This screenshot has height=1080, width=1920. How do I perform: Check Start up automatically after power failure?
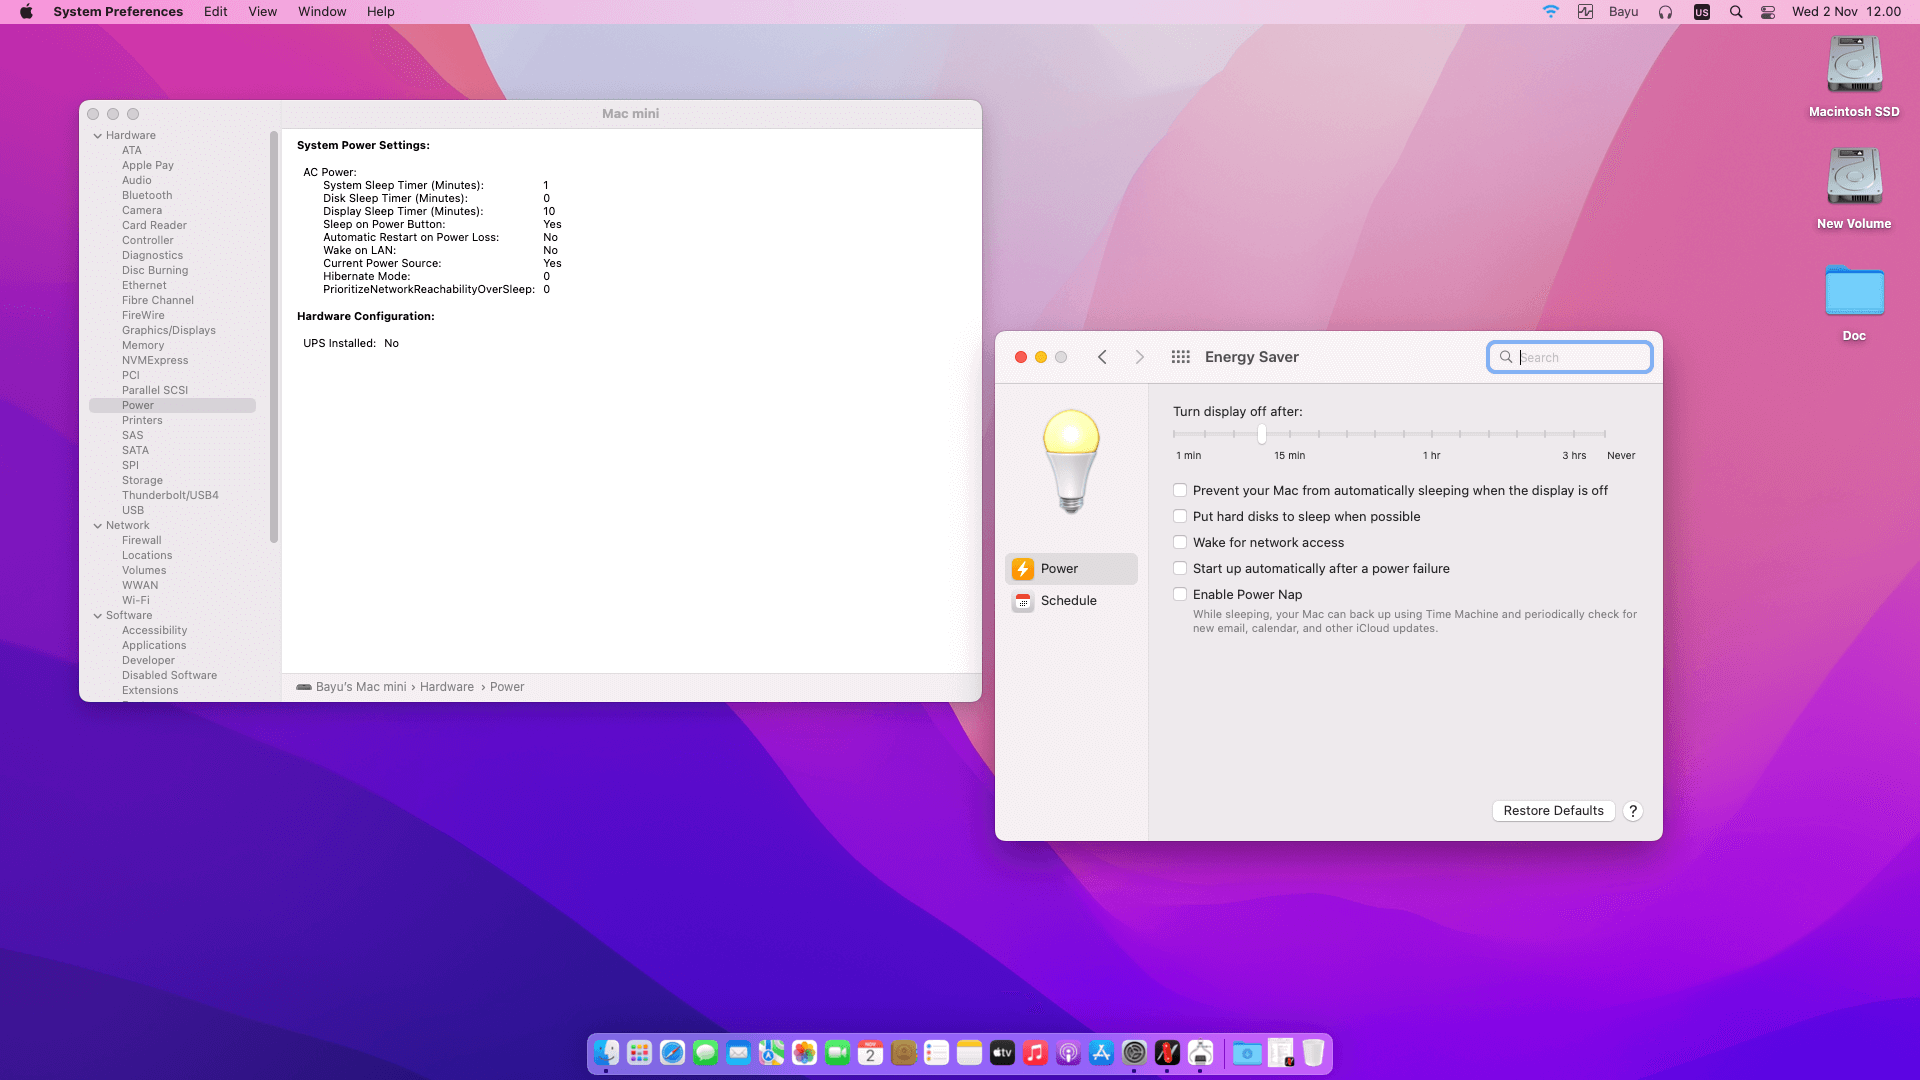1180,569
